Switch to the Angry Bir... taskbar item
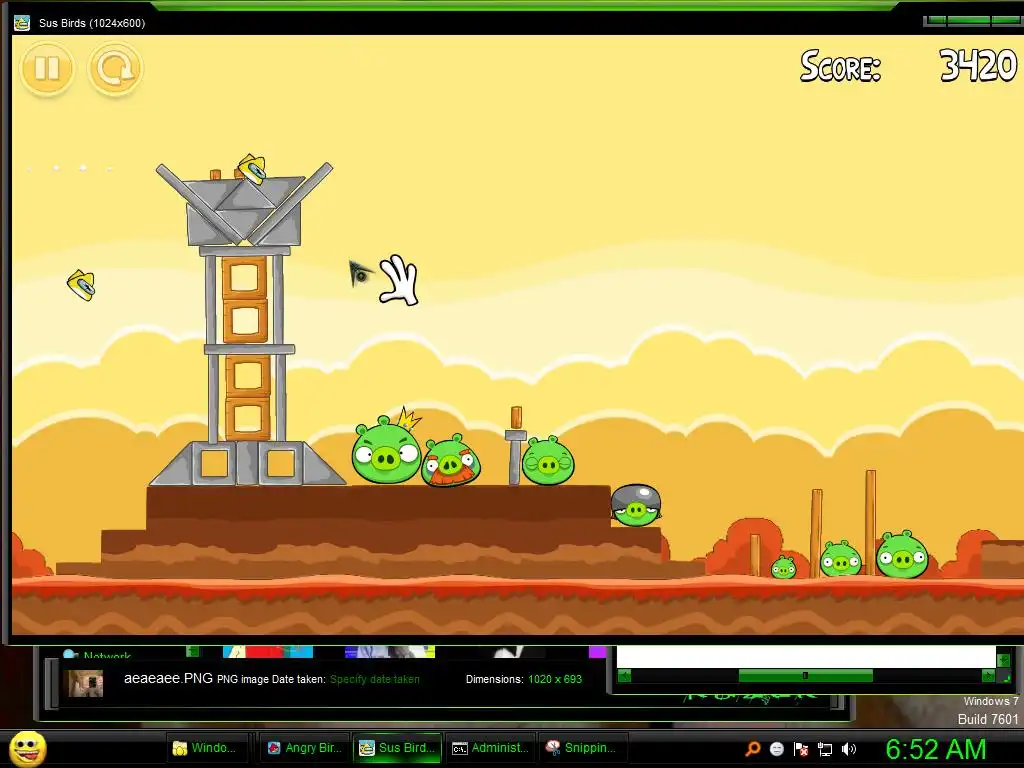Screen dimensions: 1024x768 [303, 748]
